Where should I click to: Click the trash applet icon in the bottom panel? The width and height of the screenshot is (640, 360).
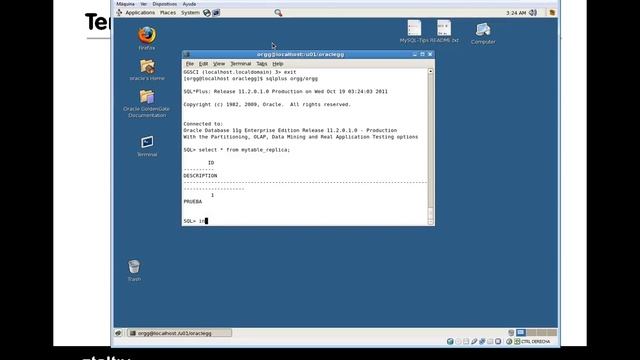coord(511,333)
